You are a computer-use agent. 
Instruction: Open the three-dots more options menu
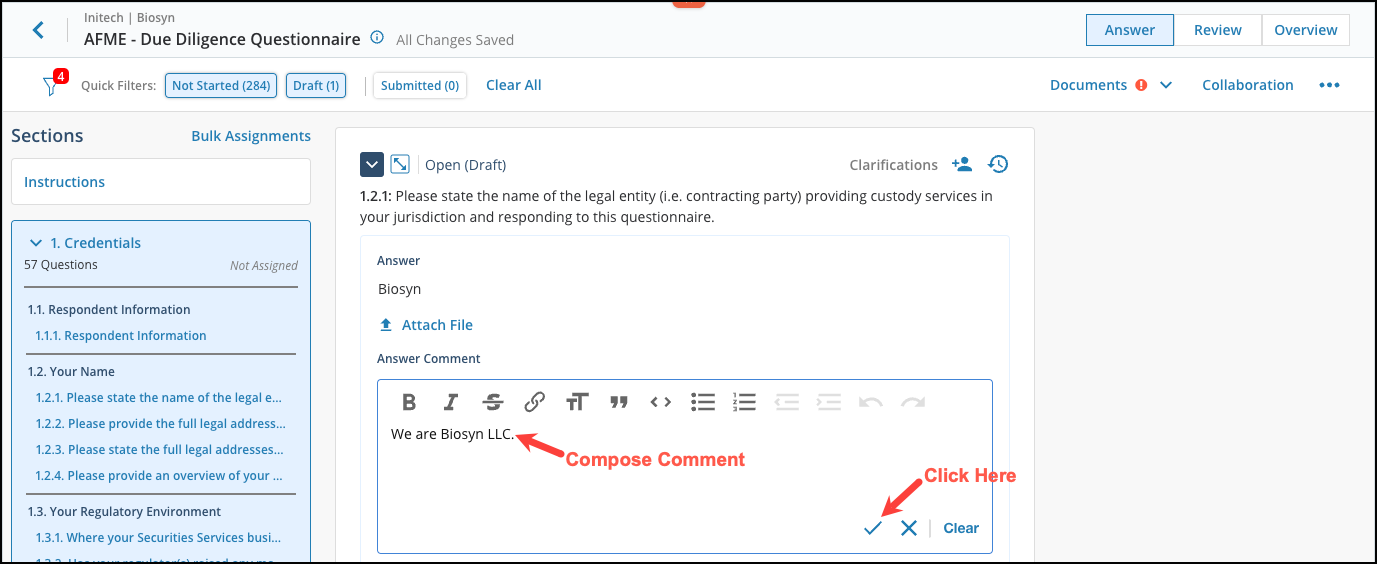(x=1329, y=85)
